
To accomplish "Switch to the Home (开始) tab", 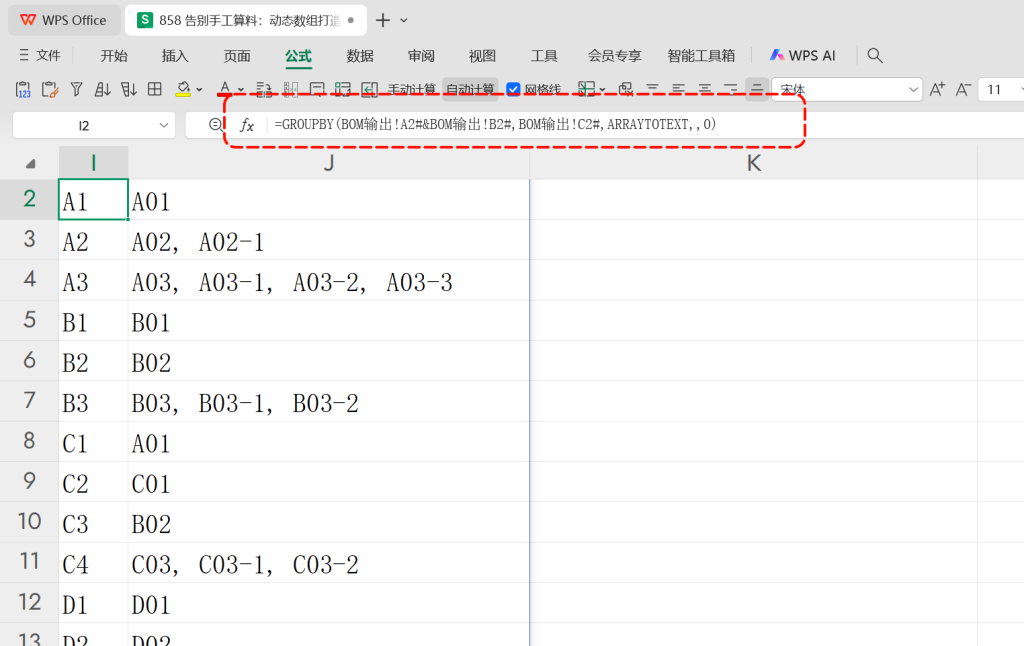I will tap(114, 56).
